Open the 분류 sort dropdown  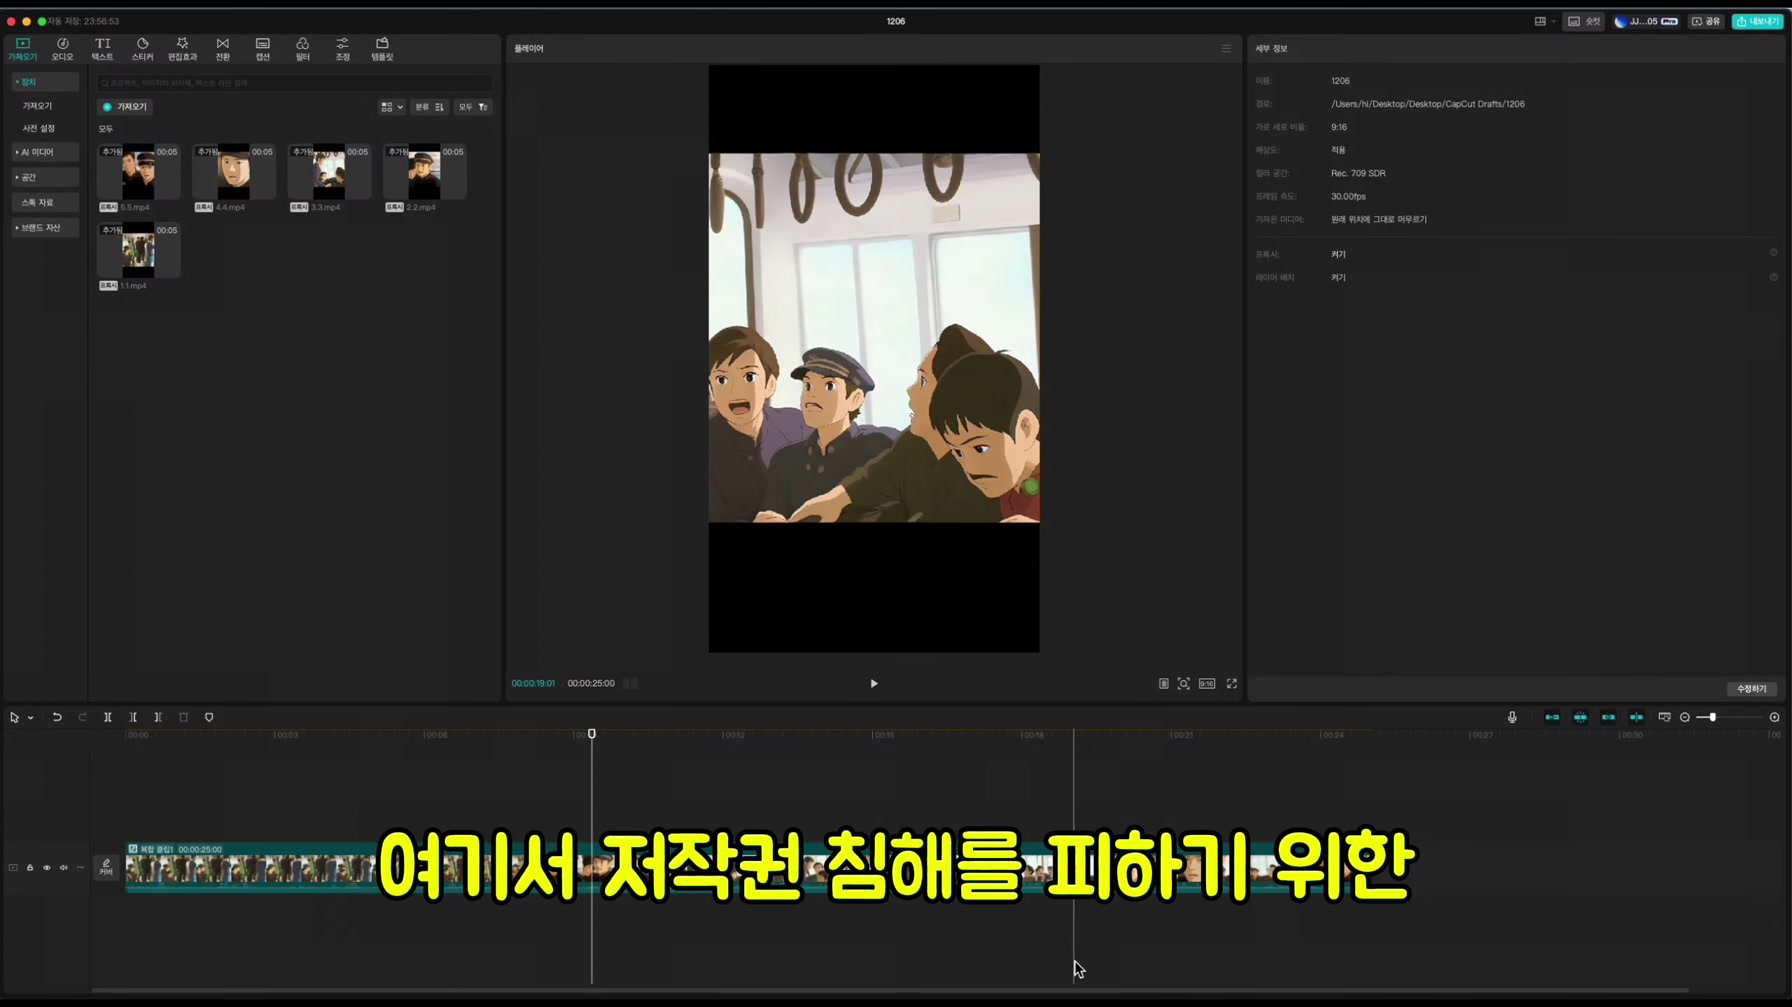point(429,107)
